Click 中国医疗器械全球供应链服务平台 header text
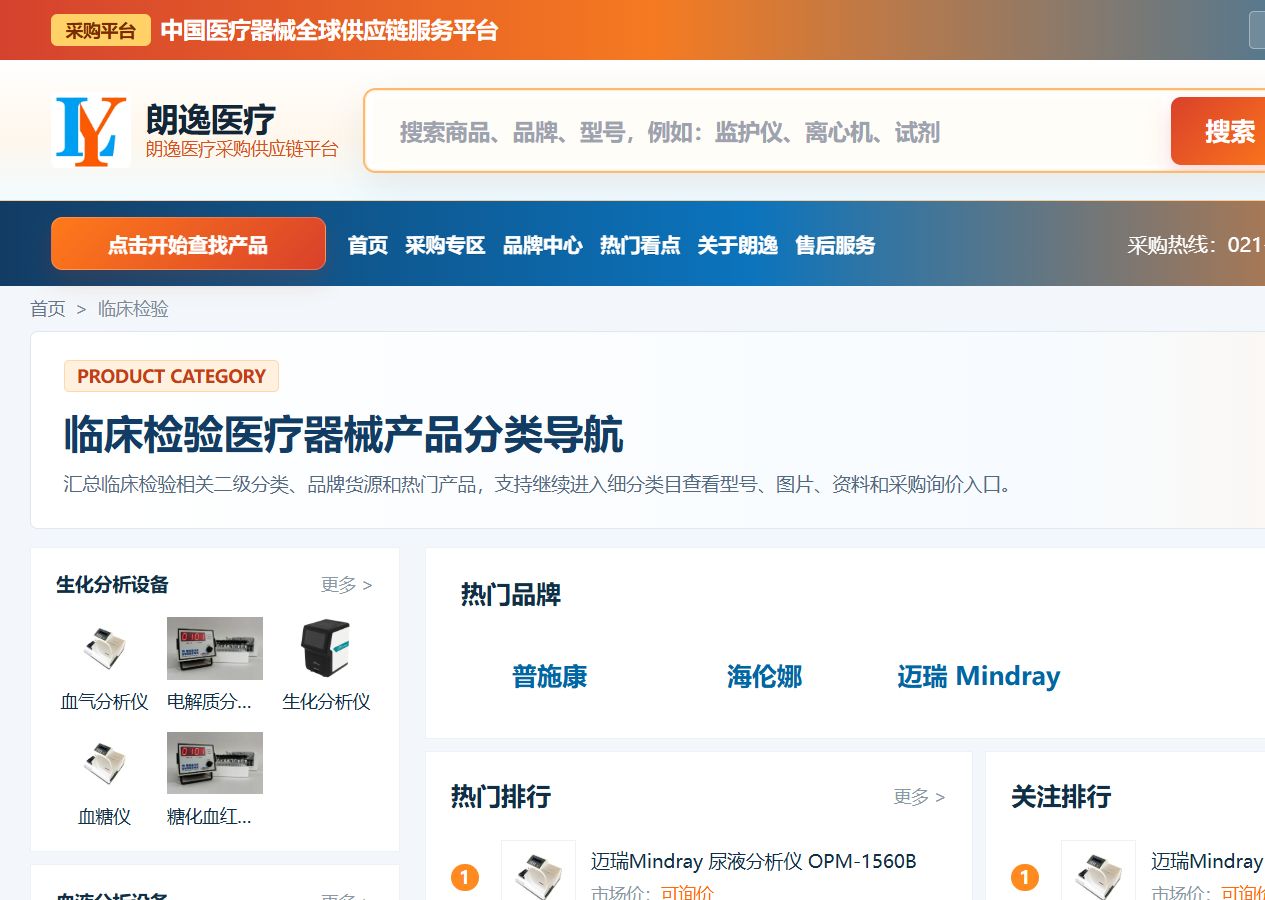This screenshot has height=900, width=1265. (329, 30)
